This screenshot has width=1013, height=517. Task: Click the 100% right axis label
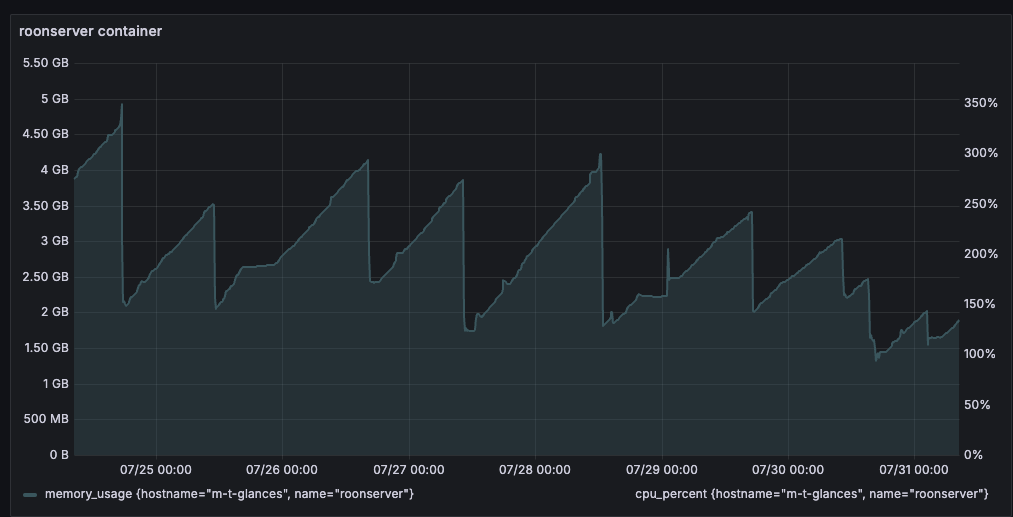(981, 354)
